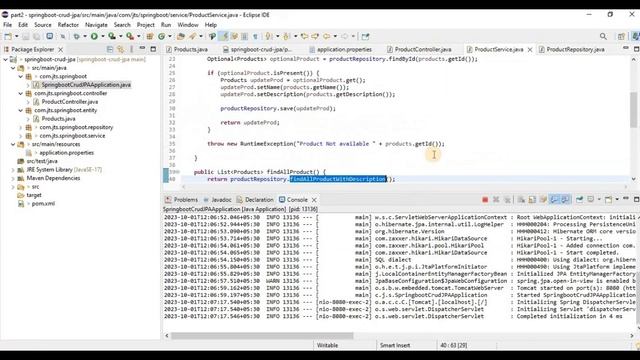The height and width of the screenshot is (360, 640).
Task: Collapse the springboot-crud-jpa project node
Action: click(x=5, y=60)
